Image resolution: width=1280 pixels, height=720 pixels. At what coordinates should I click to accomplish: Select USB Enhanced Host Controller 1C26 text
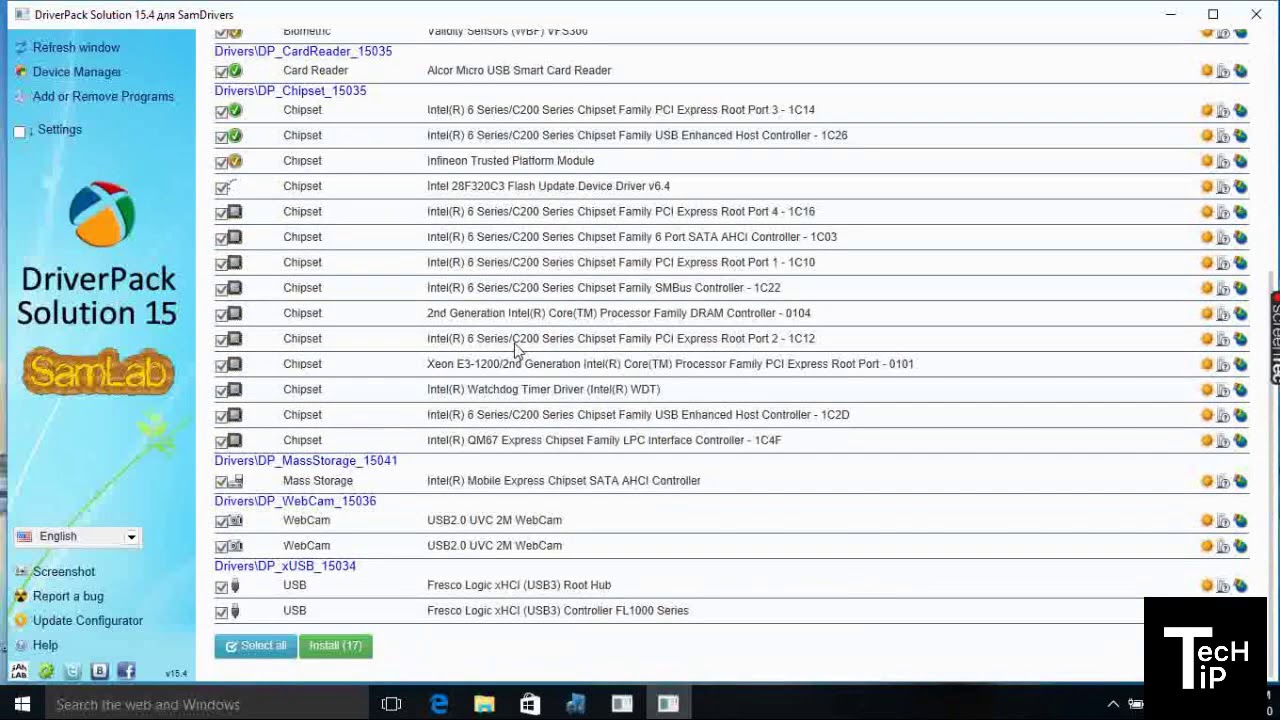click(x=637, y=135)
